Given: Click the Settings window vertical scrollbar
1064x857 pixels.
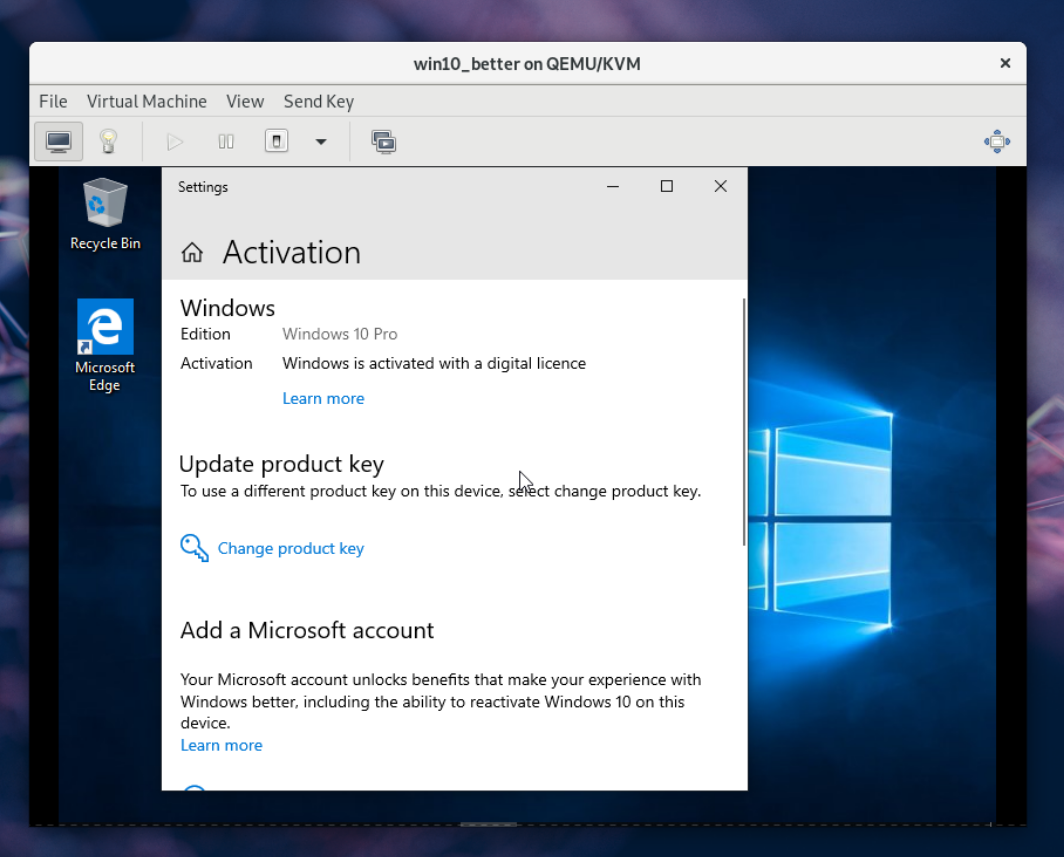Looking at the screenshot, I should 744,420.
